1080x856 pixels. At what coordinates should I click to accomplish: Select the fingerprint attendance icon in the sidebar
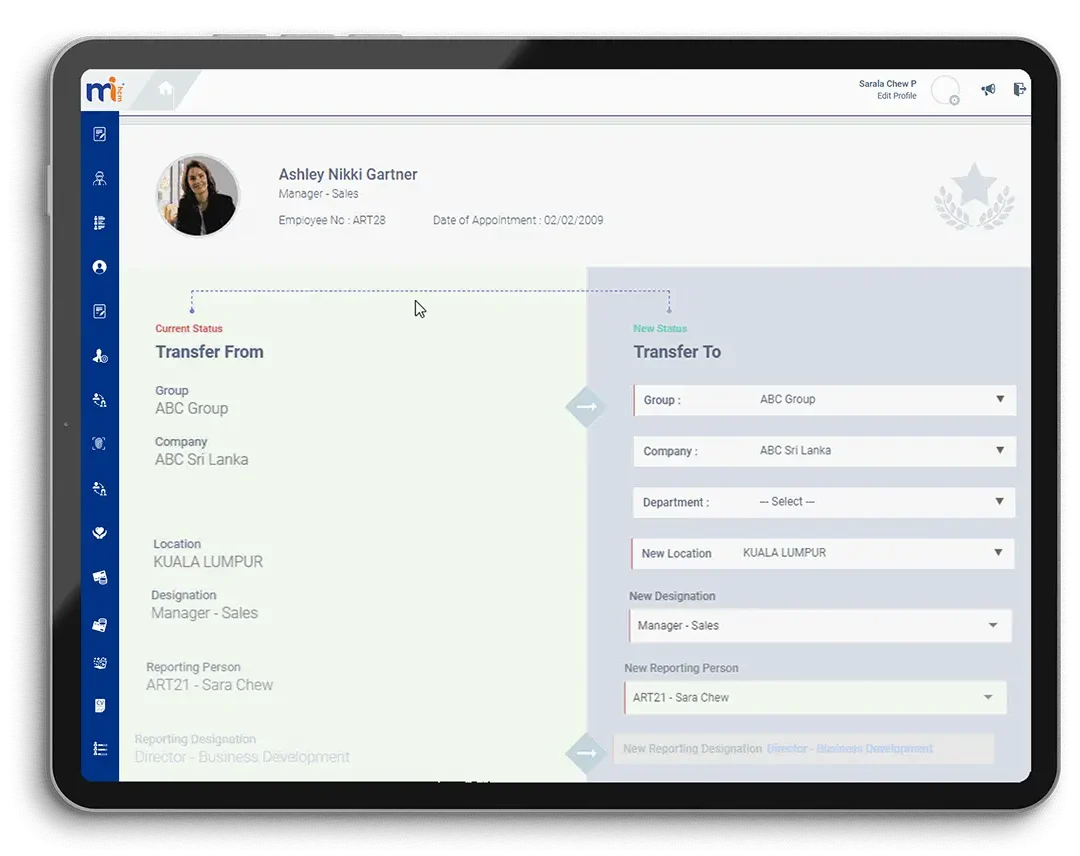pyautogui.click(x=99, y=443)
